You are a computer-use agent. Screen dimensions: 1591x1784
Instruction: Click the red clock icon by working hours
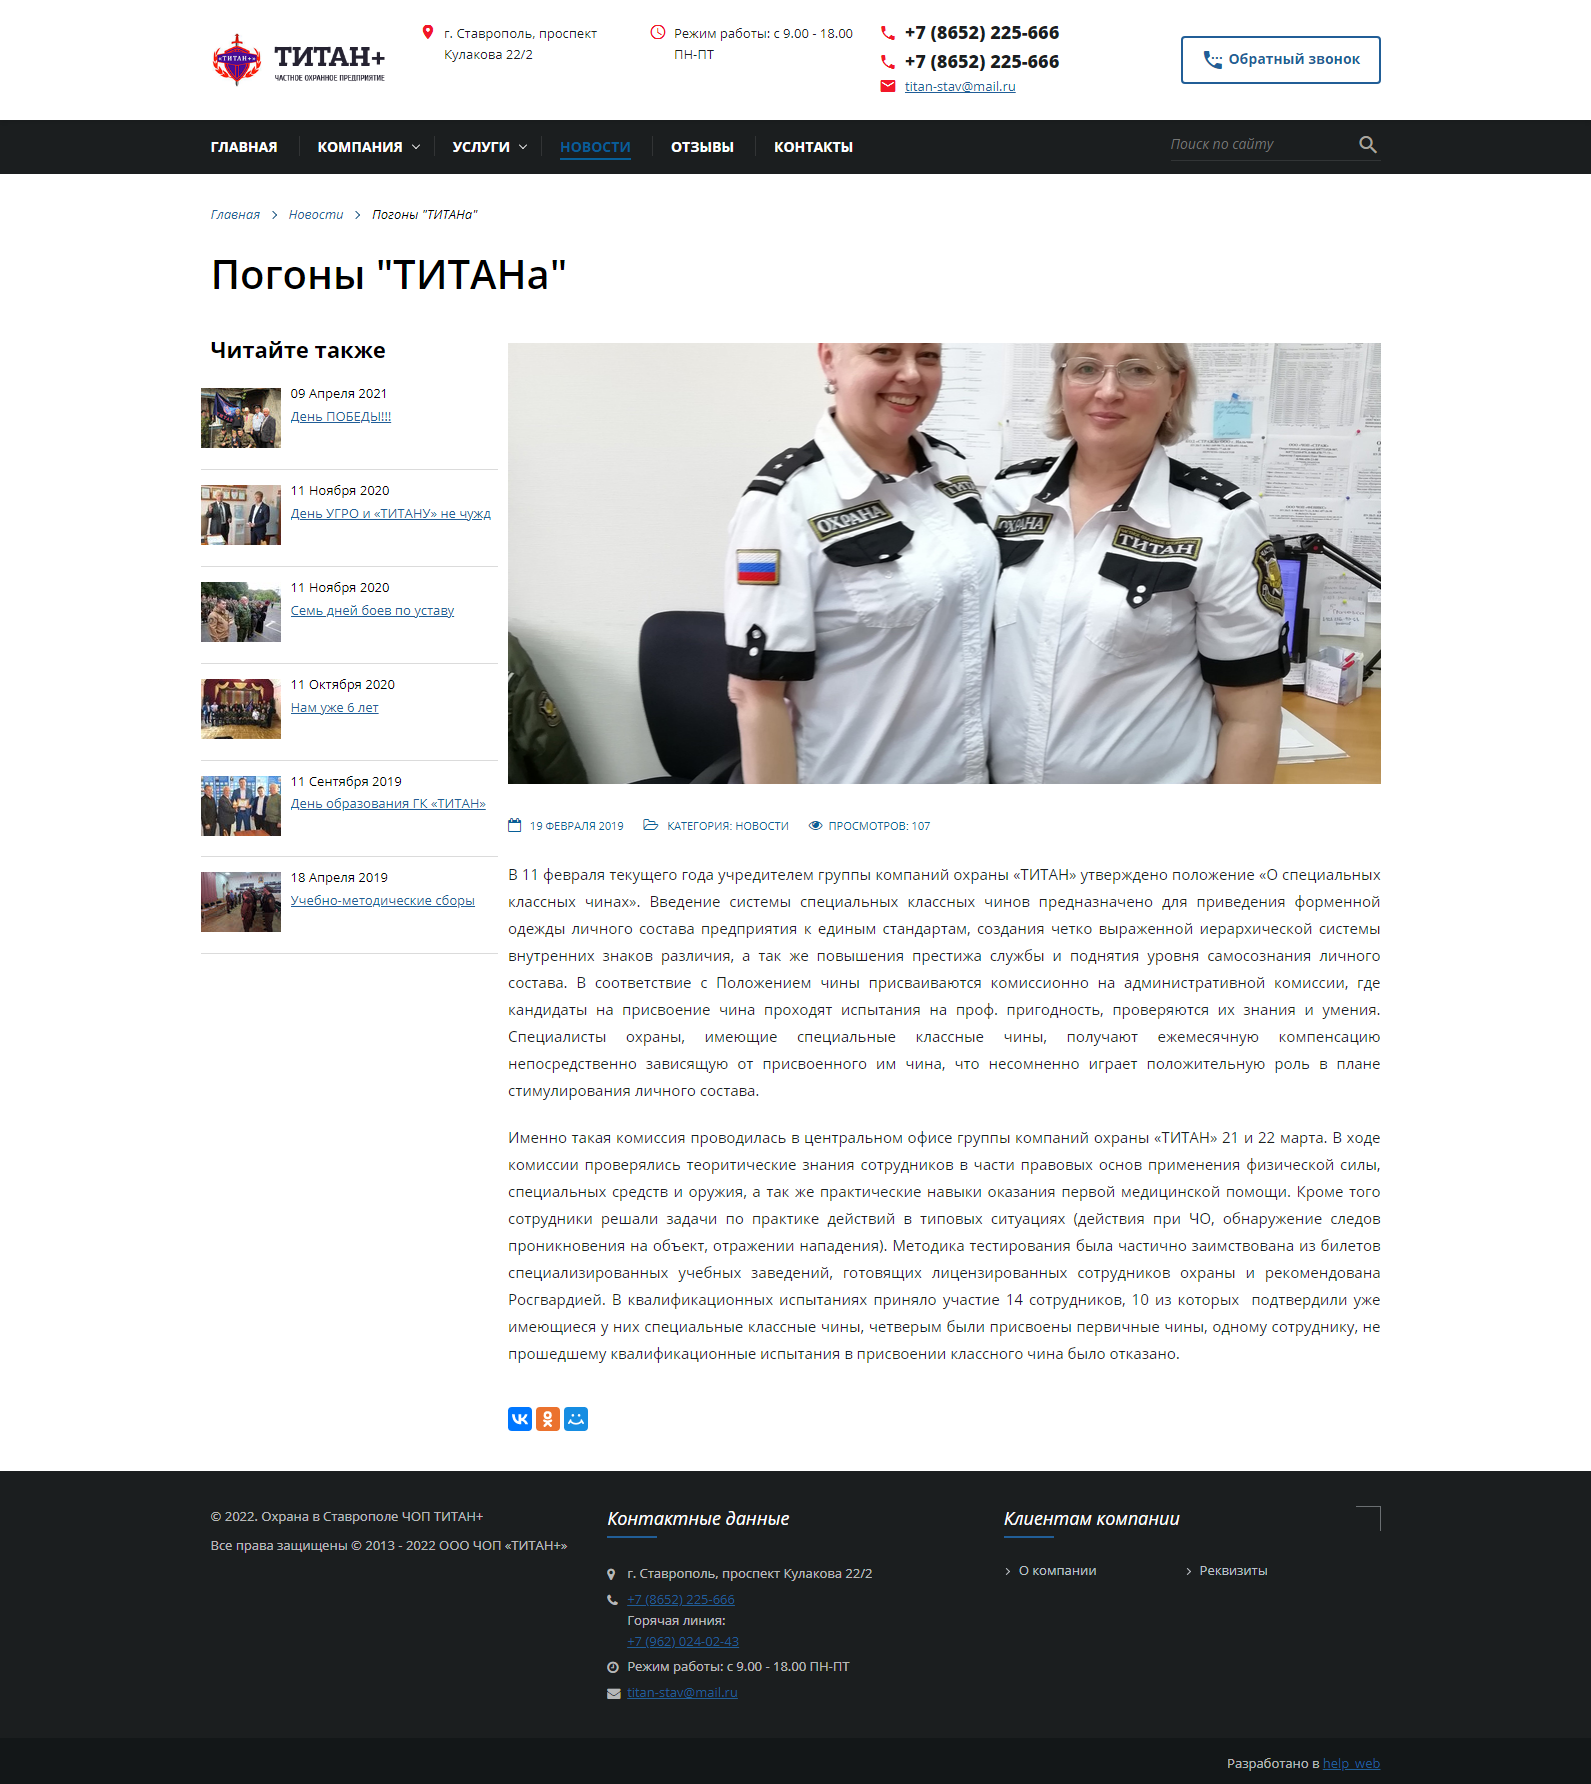(x=658, y=32)
